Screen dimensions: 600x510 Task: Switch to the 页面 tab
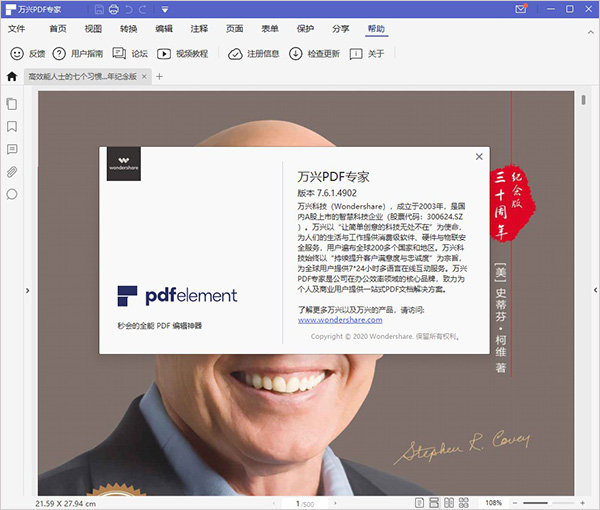[x=235, y=29]
